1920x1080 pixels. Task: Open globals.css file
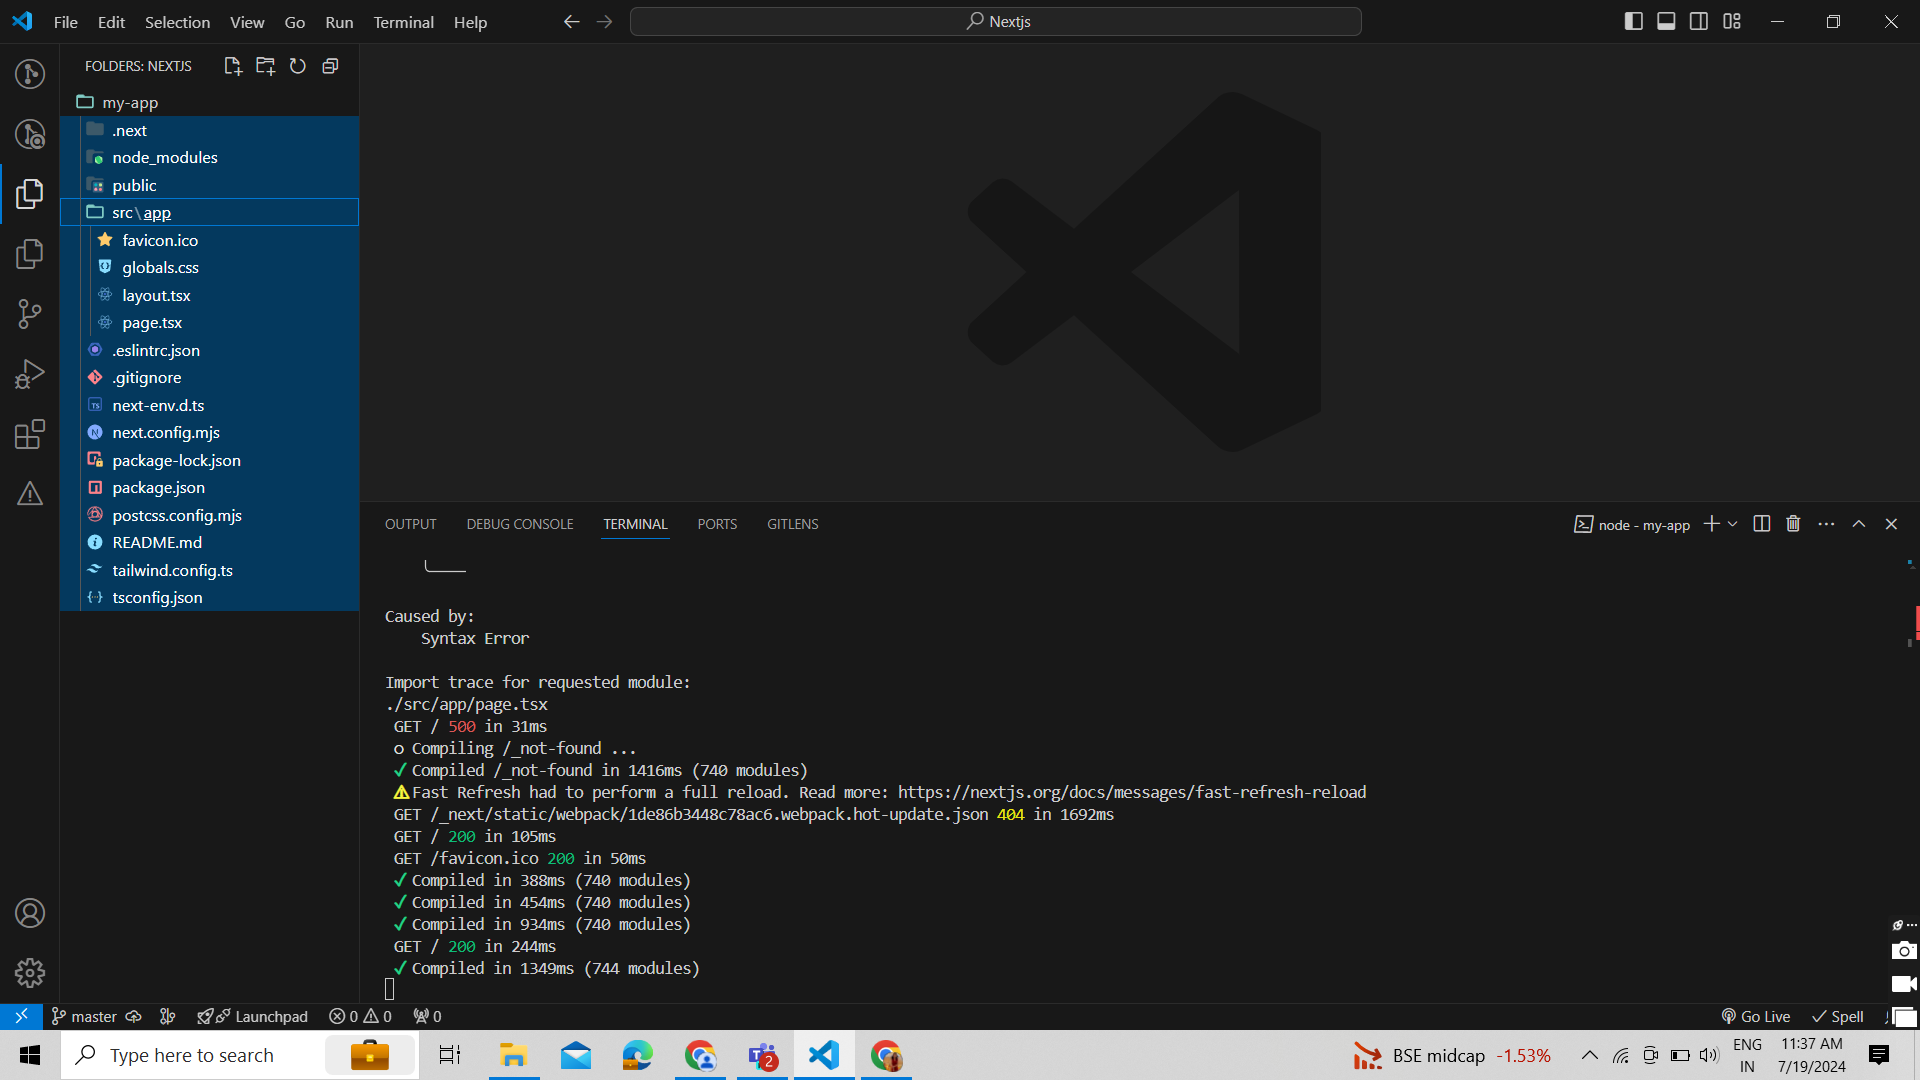click(209, 267)
